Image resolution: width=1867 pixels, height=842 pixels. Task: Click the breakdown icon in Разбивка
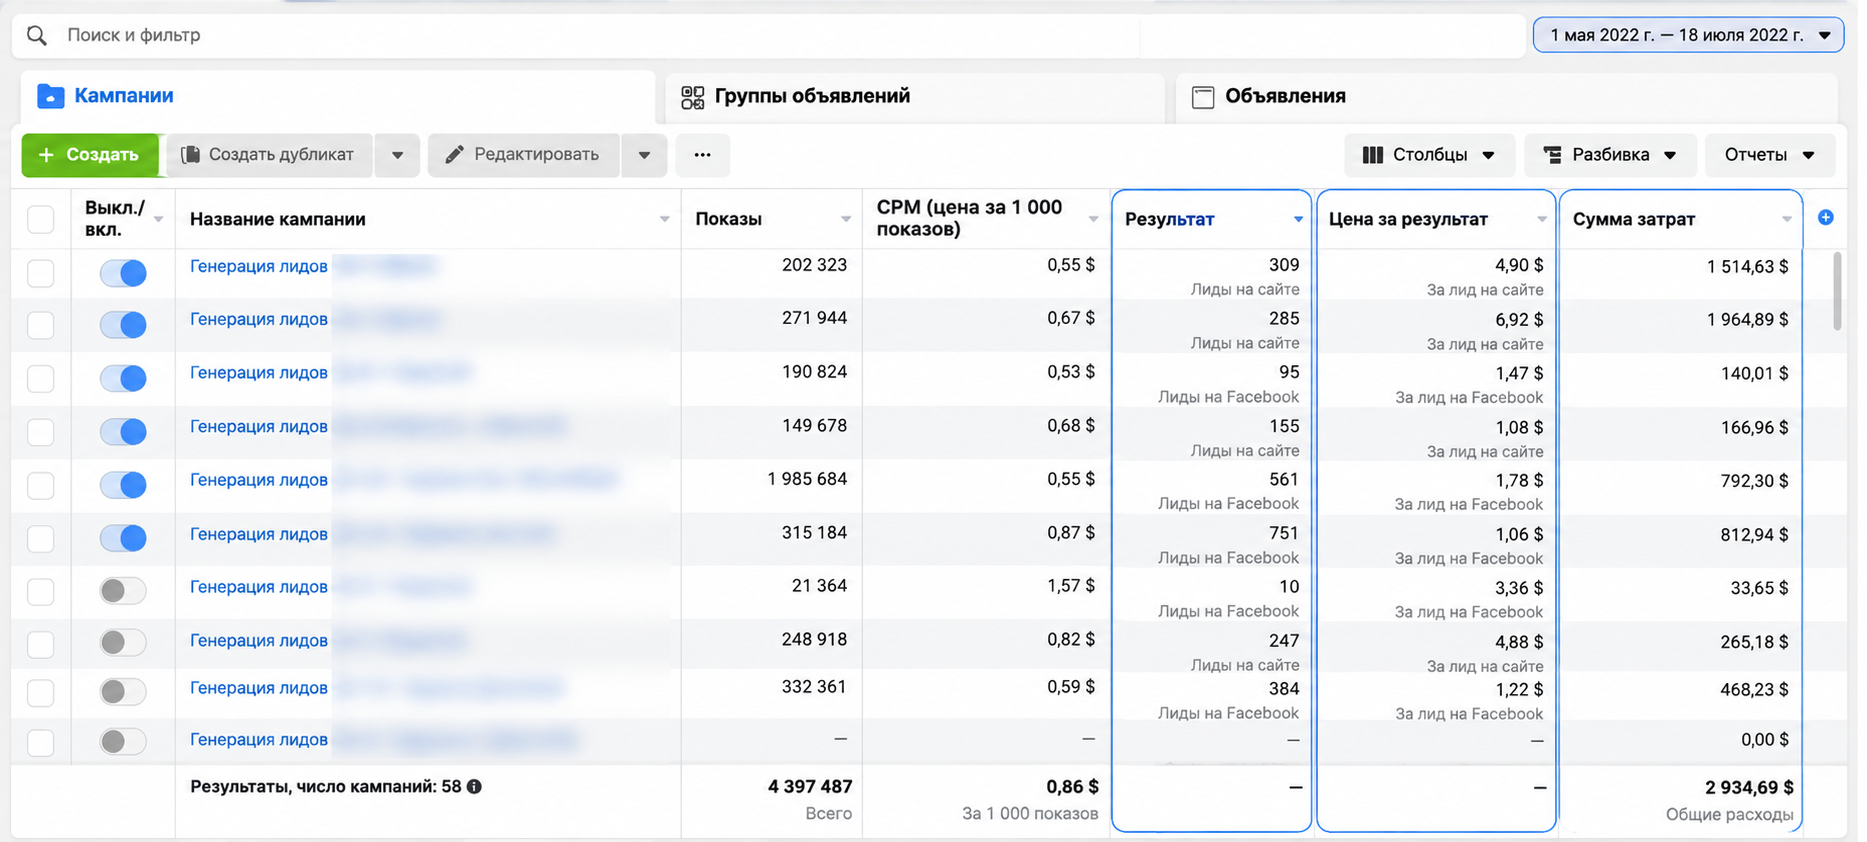1552,155
